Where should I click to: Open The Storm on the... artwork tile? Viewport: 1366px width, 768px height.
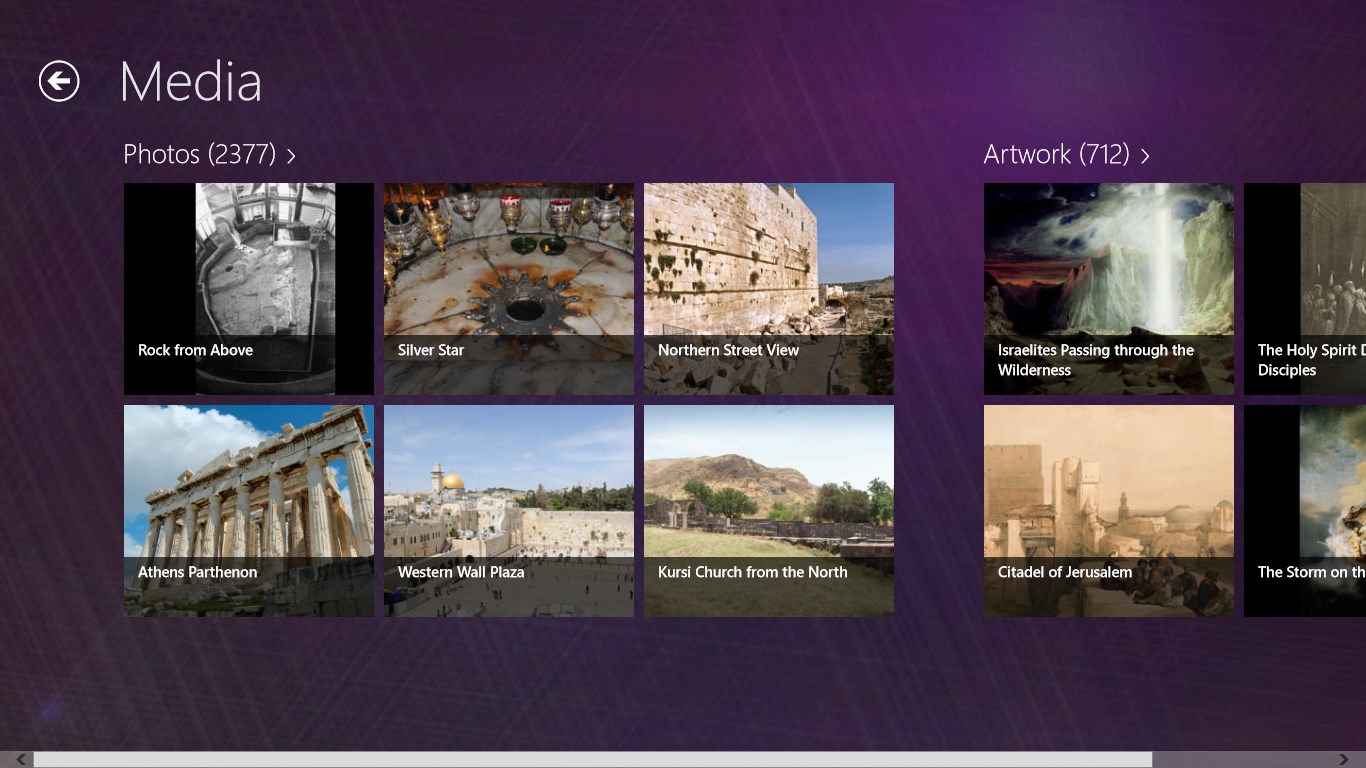click(1305, 511)
